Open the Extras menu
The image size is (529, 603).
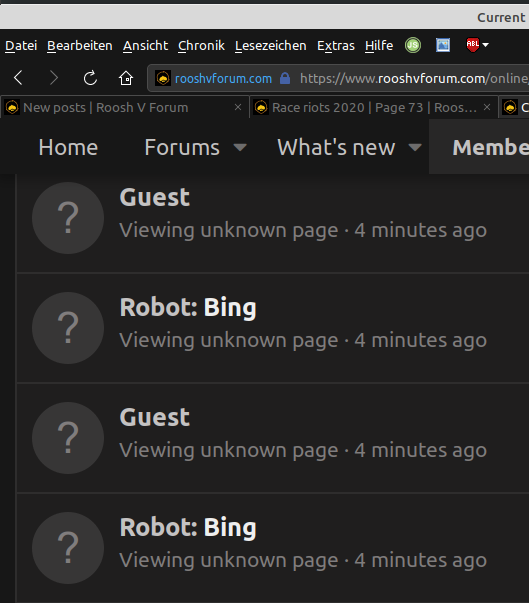tap(336, 46)
